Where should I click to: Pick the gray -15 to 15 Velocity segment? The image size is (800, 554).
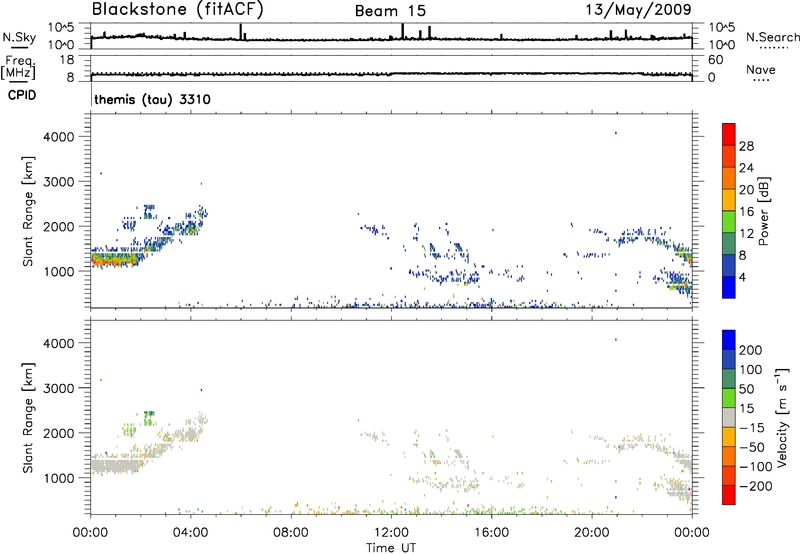pos(729,418)
